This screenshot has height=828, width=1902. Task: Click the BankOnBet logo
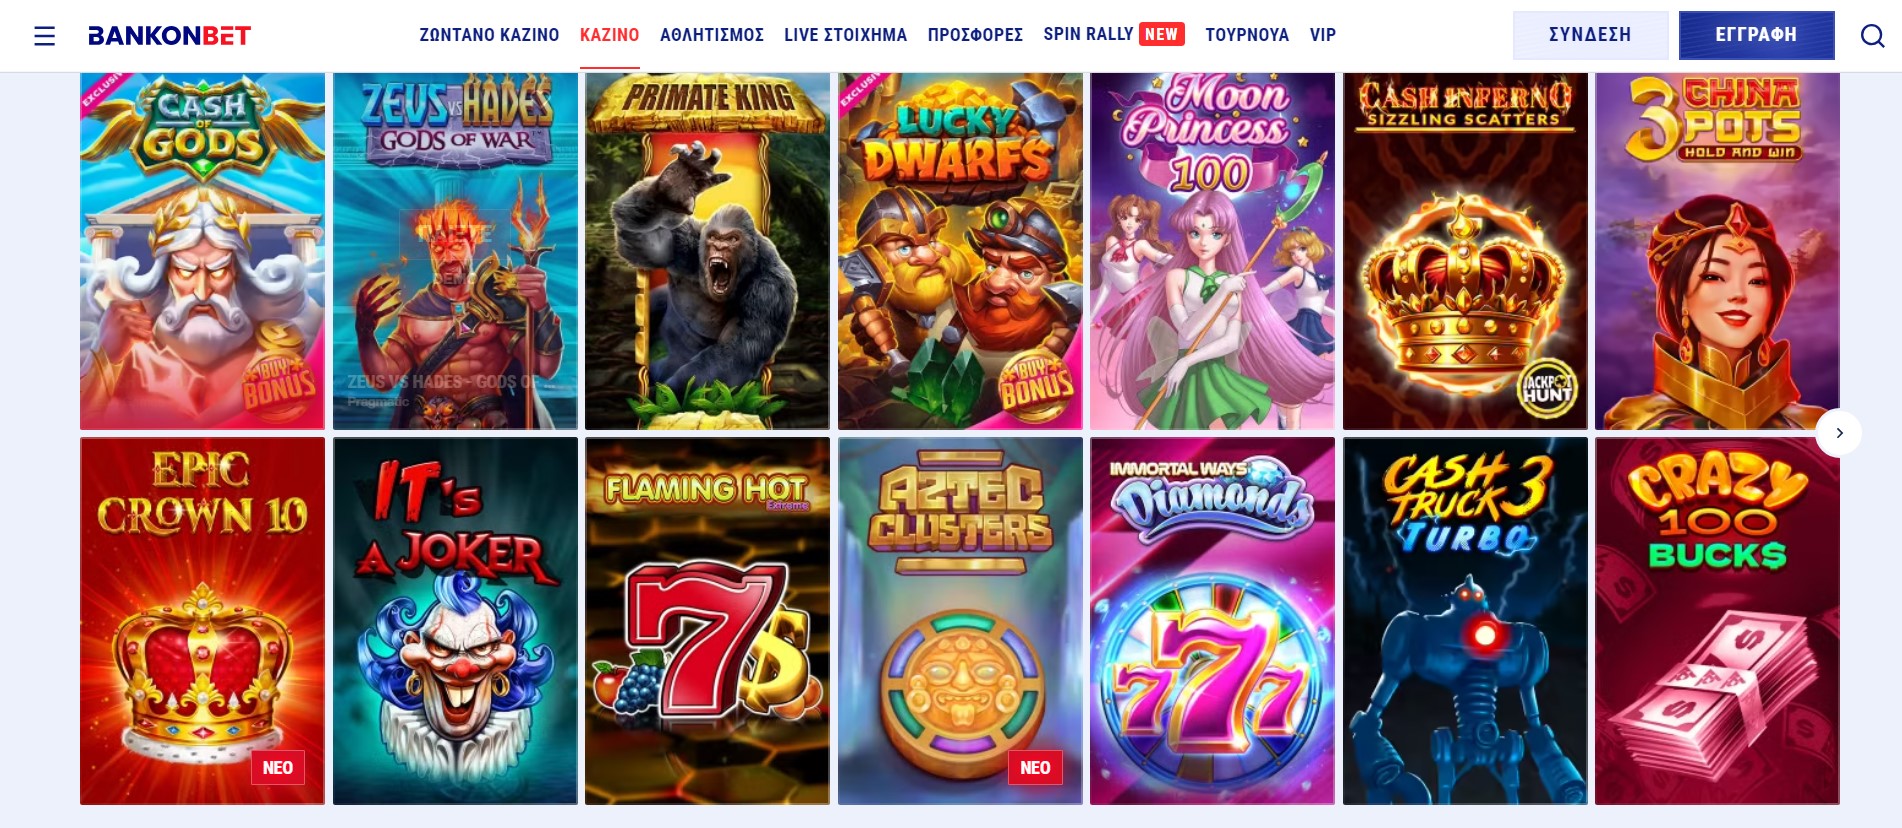click(169, 36)
